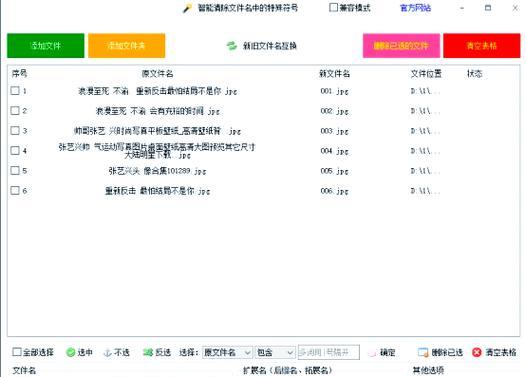526x377 pixels.
Task: Select new file name 004.jpg
Action: (334, 151)
